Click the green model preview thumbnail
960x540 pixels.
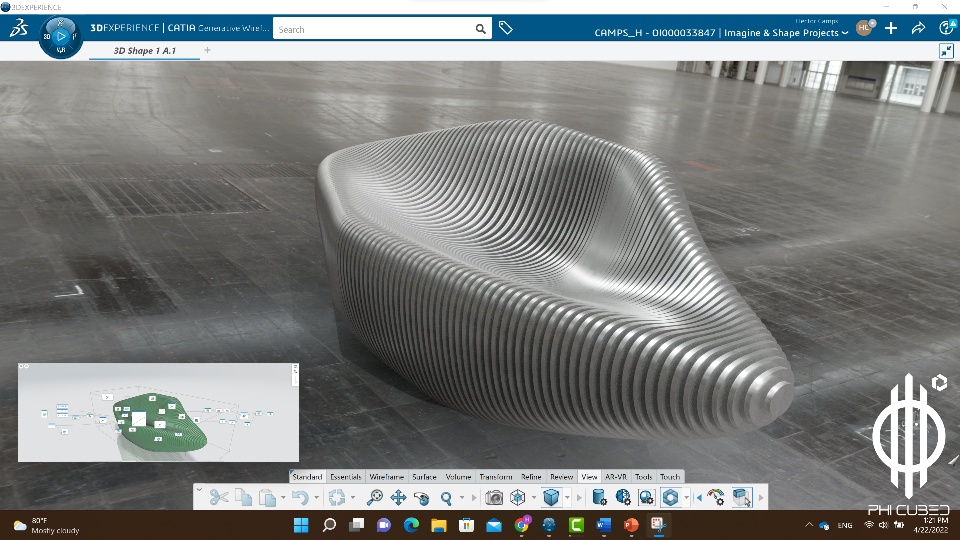[x=159, y=412]
